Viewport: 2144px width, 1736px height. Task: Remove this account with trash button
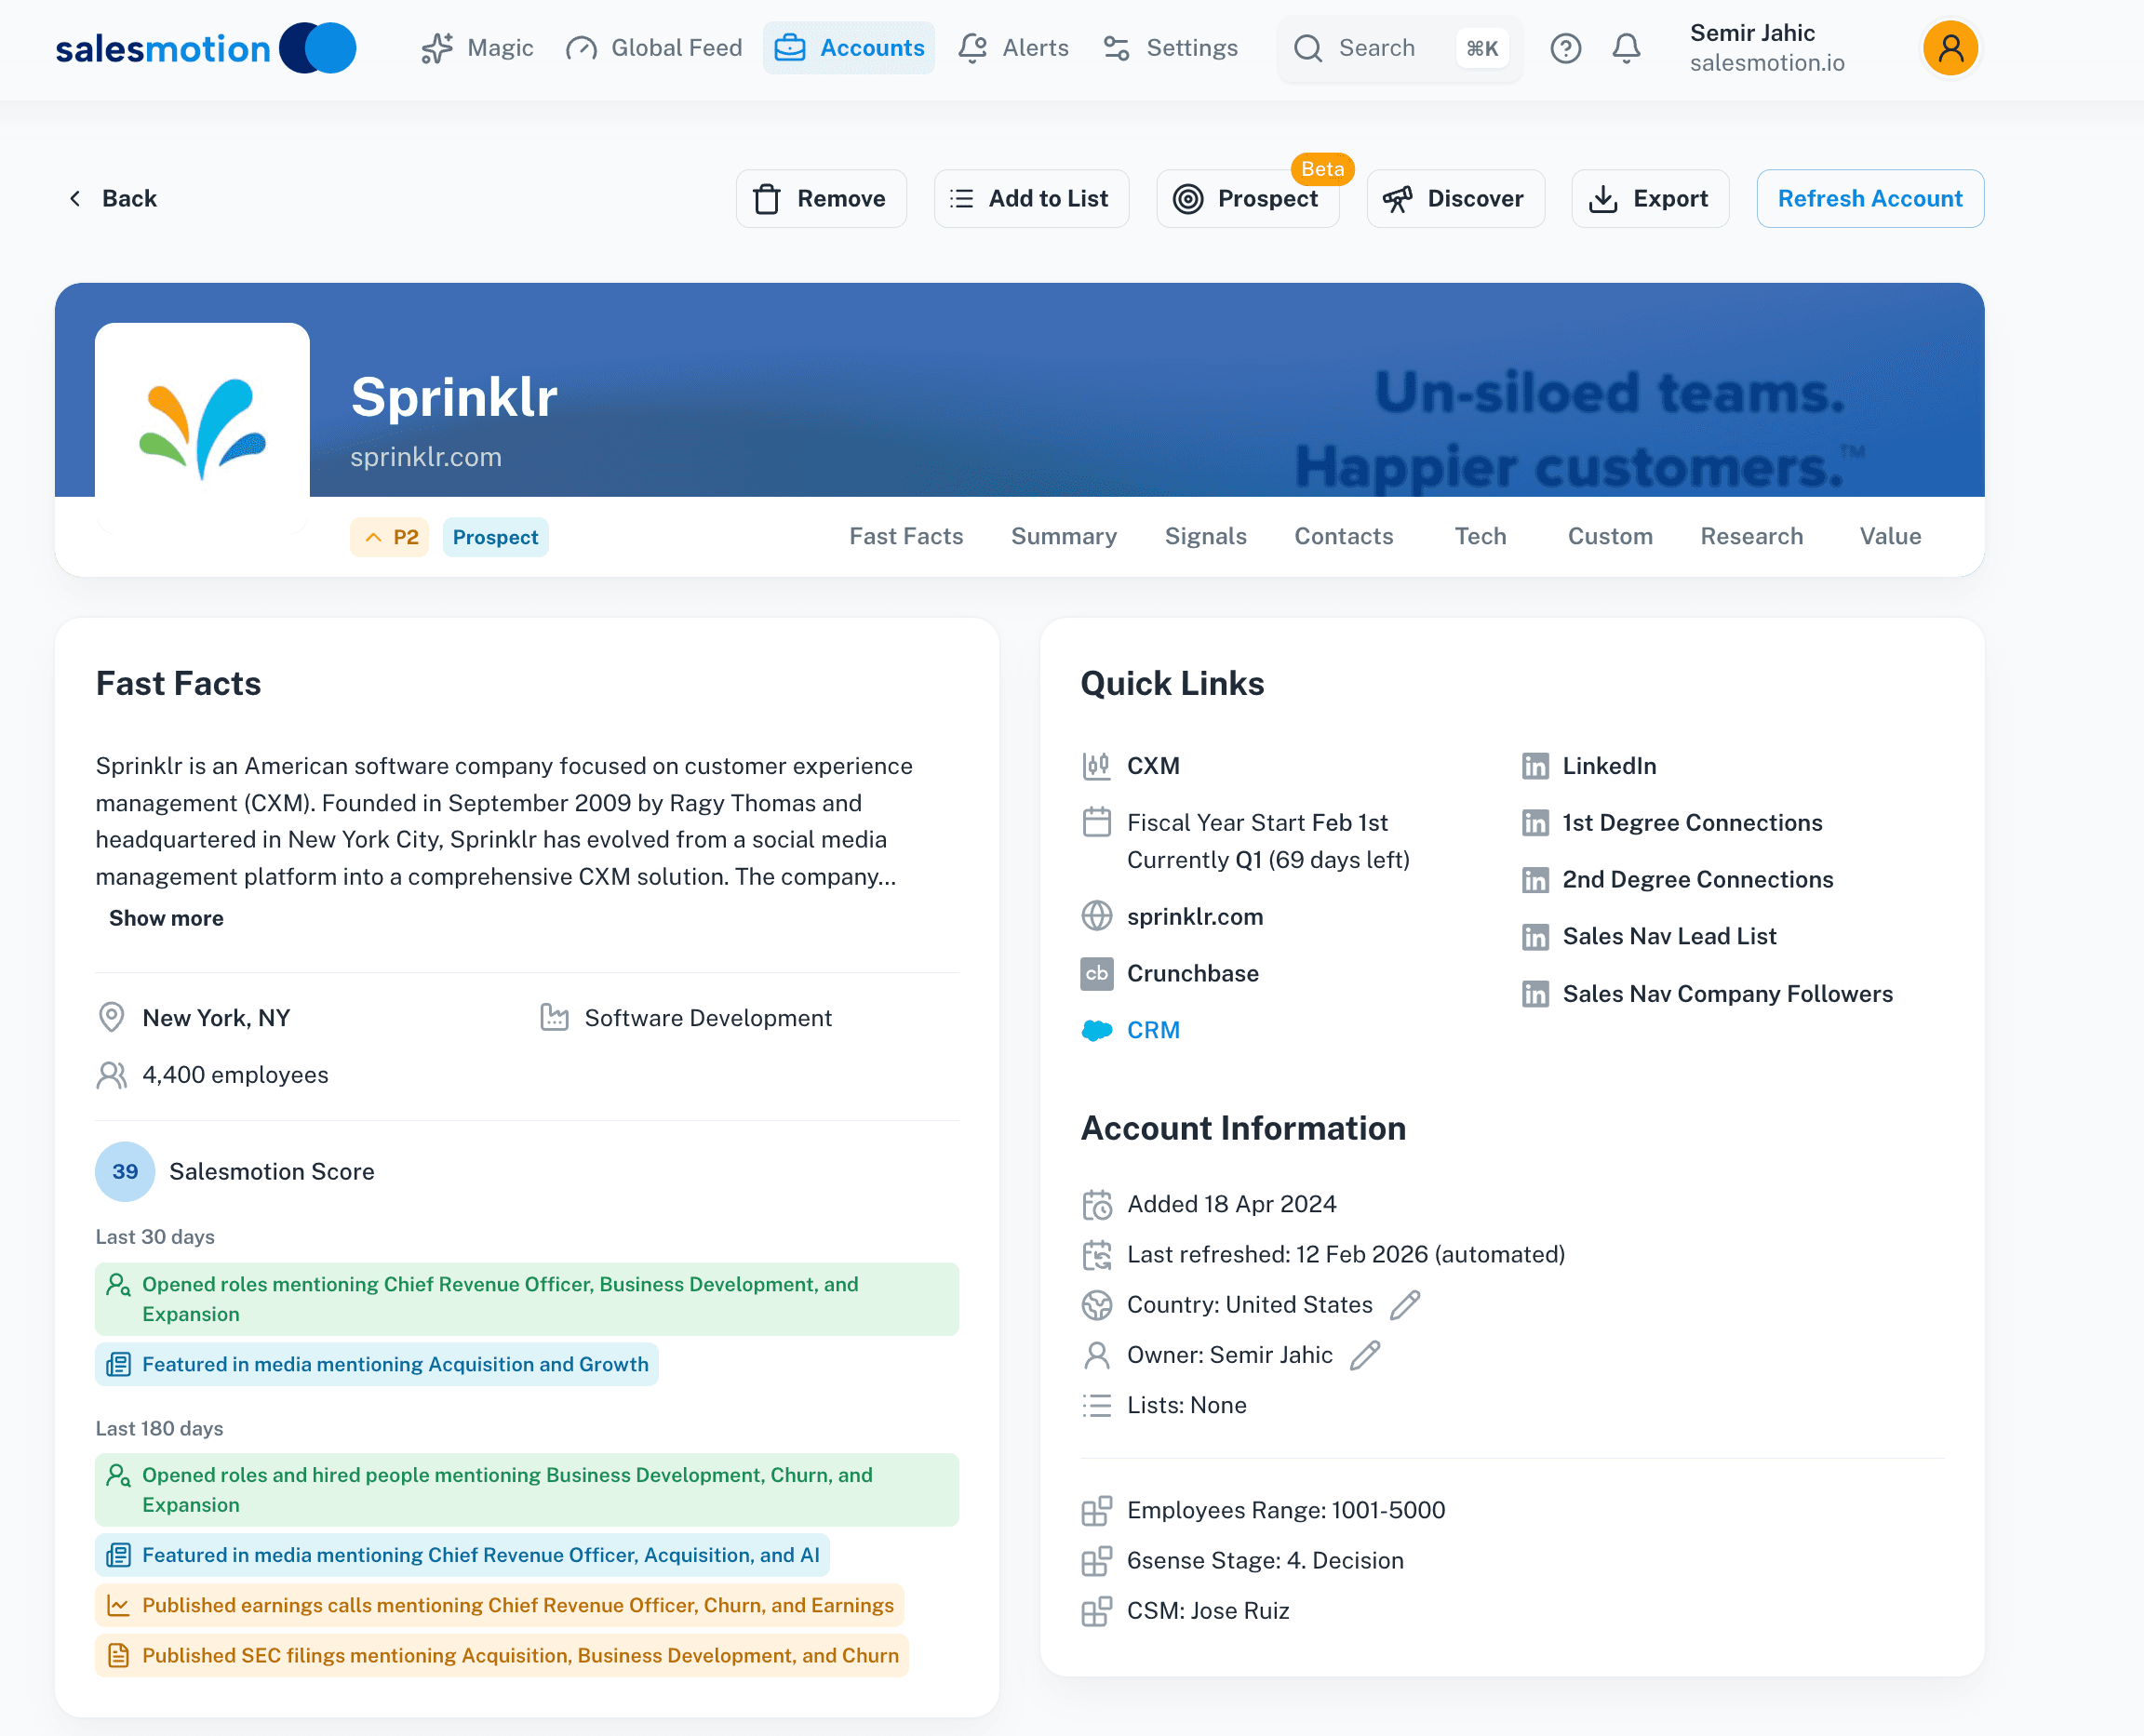tap(821, 198)
